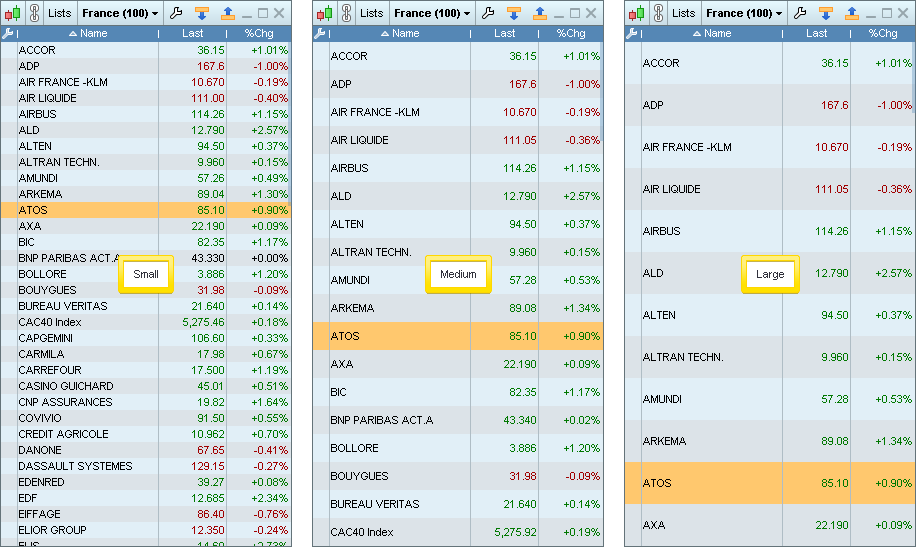
Task: Open wrench settings in Medium panel toolbar
Action: (488, 14)
